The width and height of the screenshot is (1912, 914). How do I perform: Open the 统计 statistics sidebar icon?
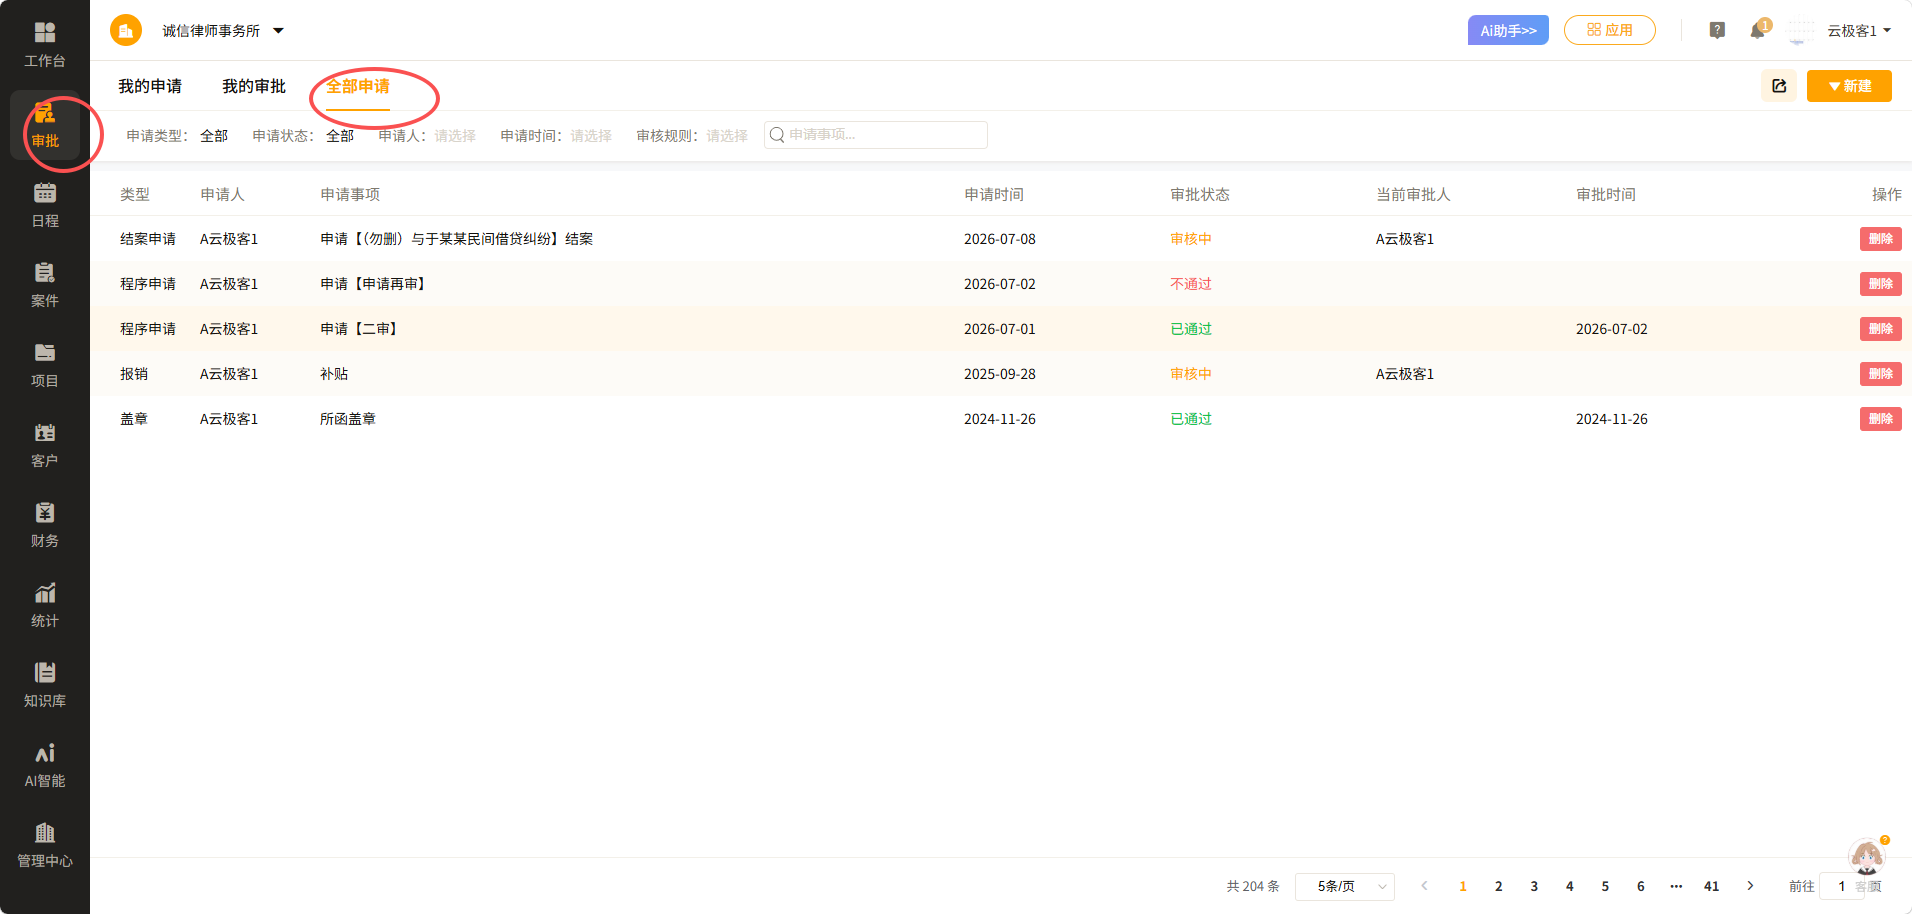point(45,605)
